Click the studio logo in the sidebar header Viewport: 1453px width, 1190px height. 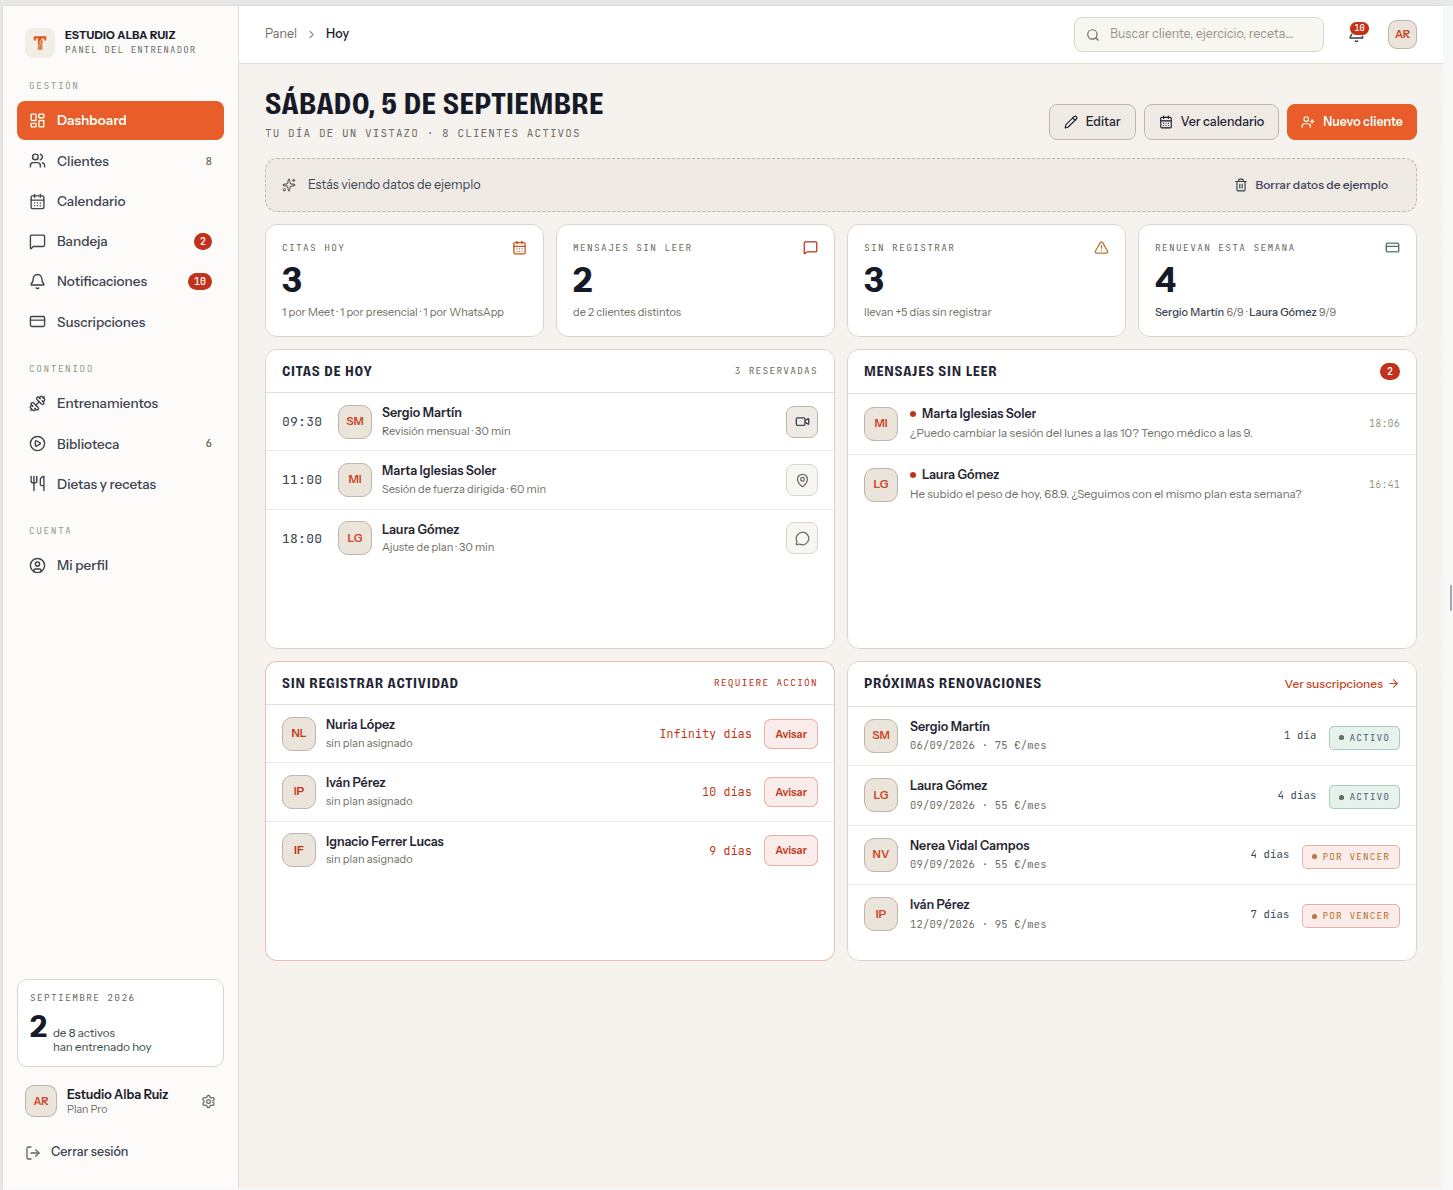point(40,42)
